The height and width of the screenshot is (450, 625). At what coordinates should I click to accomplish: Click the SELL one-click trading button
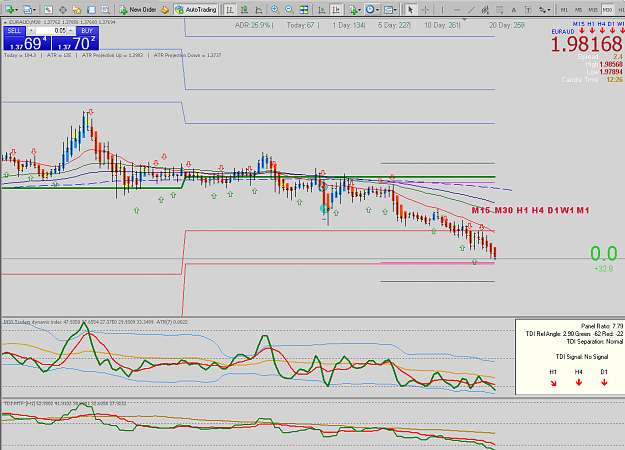pos(14,31)
